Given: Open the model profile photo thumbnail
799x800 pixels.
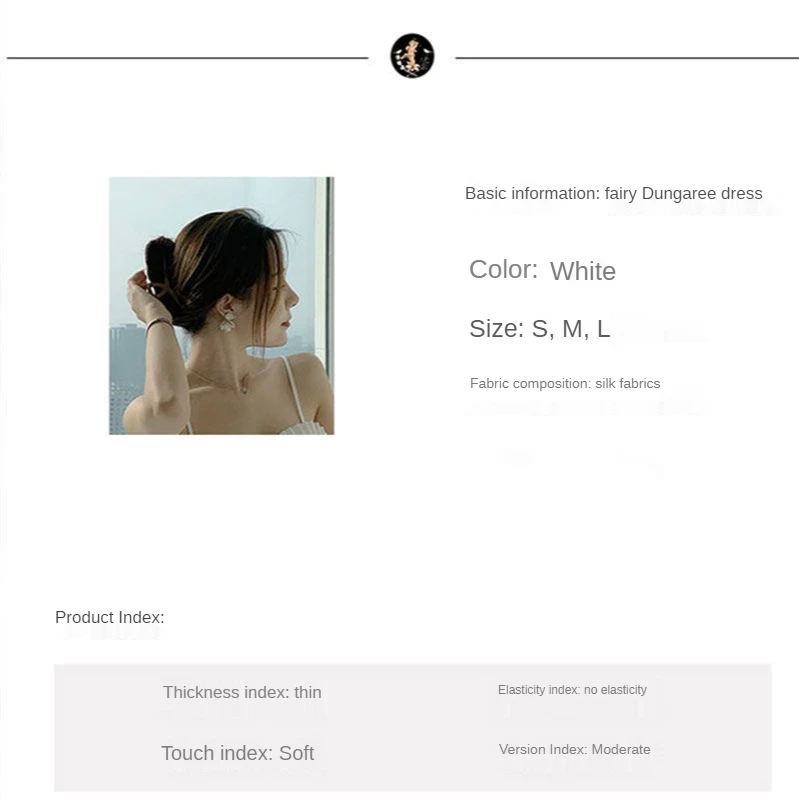Looking at the screenshot, I should tap(221, 306).
